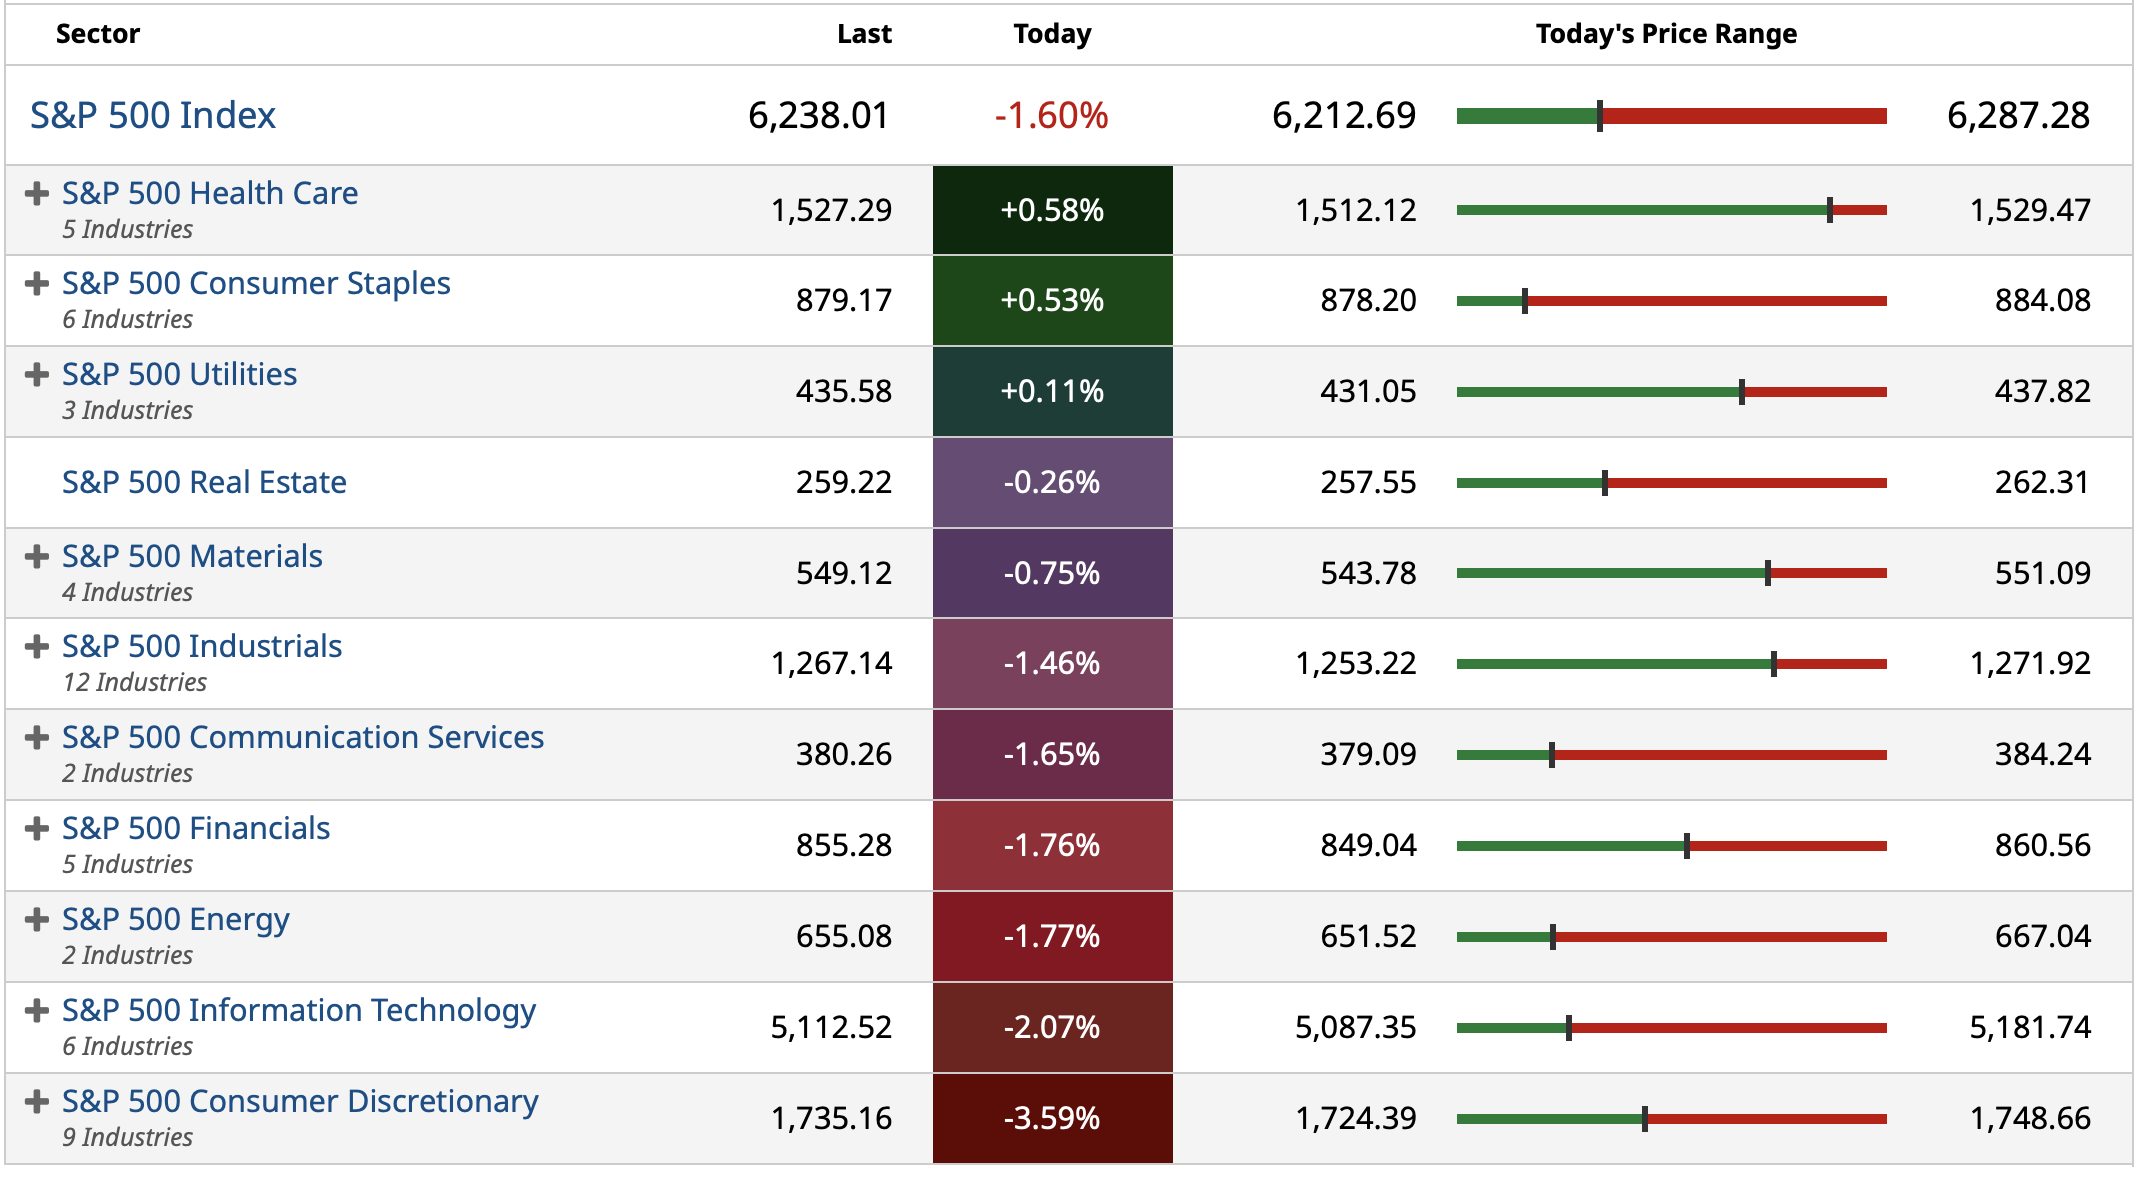Follow the S&P 500 Information Technology link
Image resolution: width=2142 pixels, height=1184 pixels.
click(299, 1010)
